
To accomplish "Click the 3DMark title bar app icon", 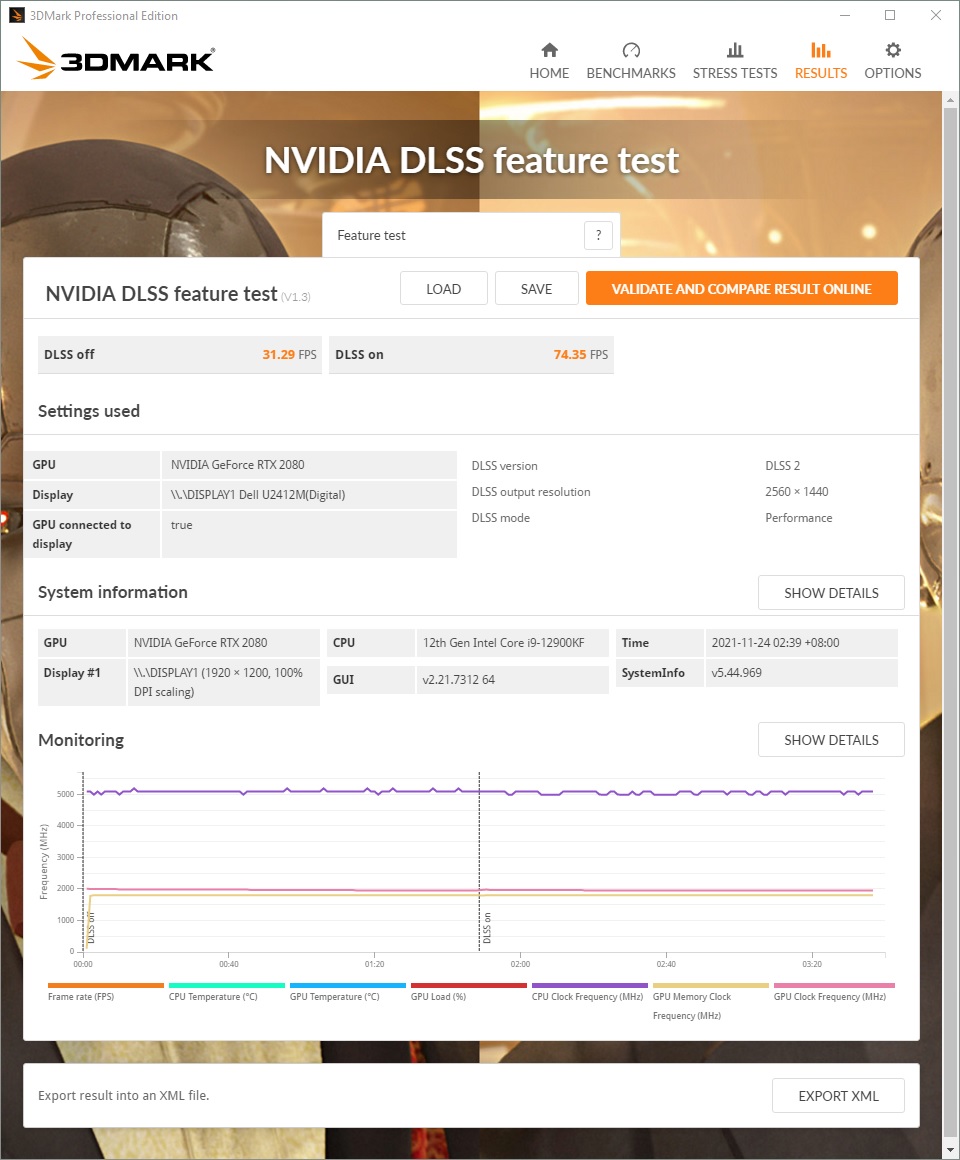I will click(16, 15).
